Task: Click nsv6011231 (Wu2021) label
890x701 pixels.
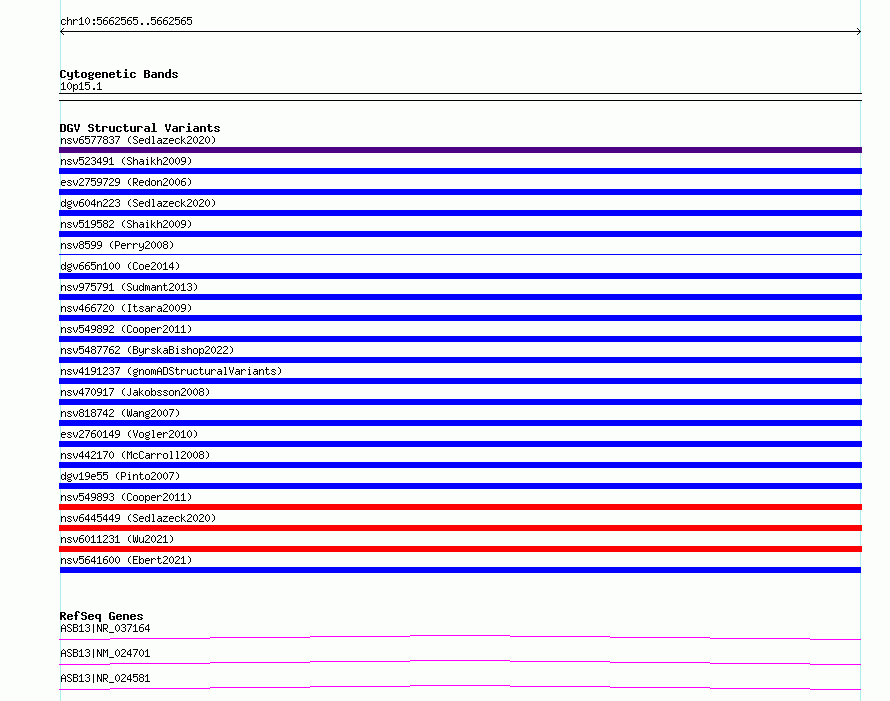Action: click(117, 539)
